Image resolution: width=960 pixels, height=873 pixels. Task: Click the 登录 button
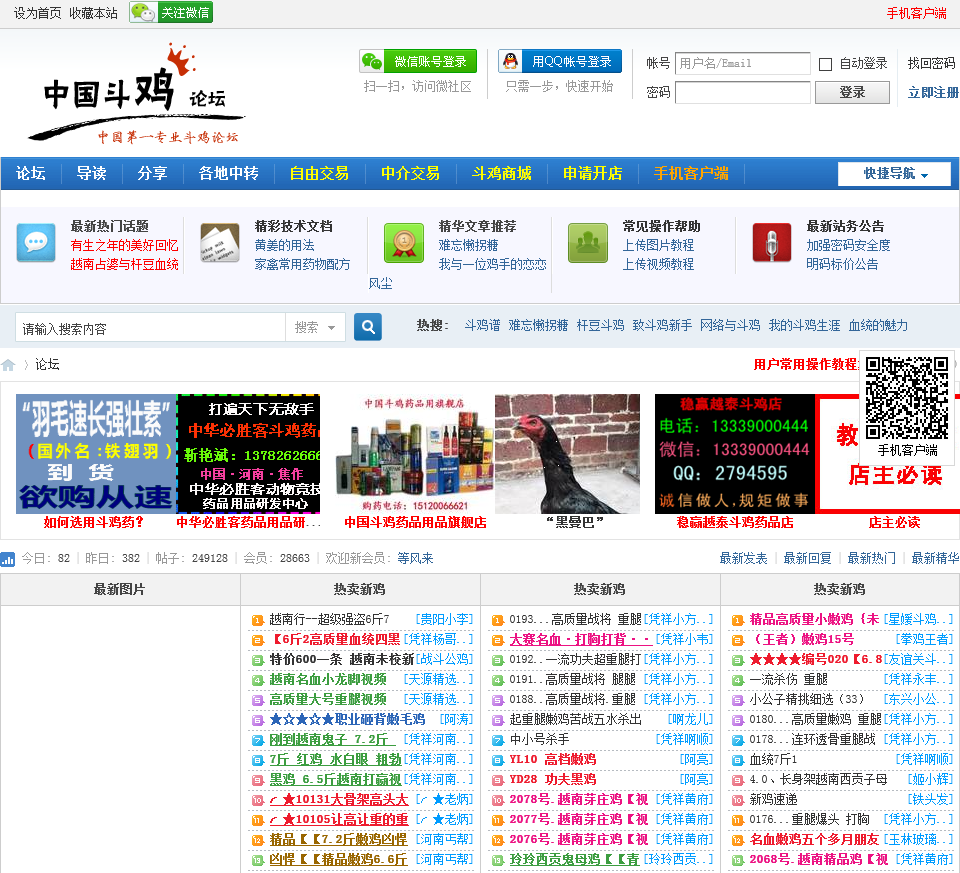point(852,92)
